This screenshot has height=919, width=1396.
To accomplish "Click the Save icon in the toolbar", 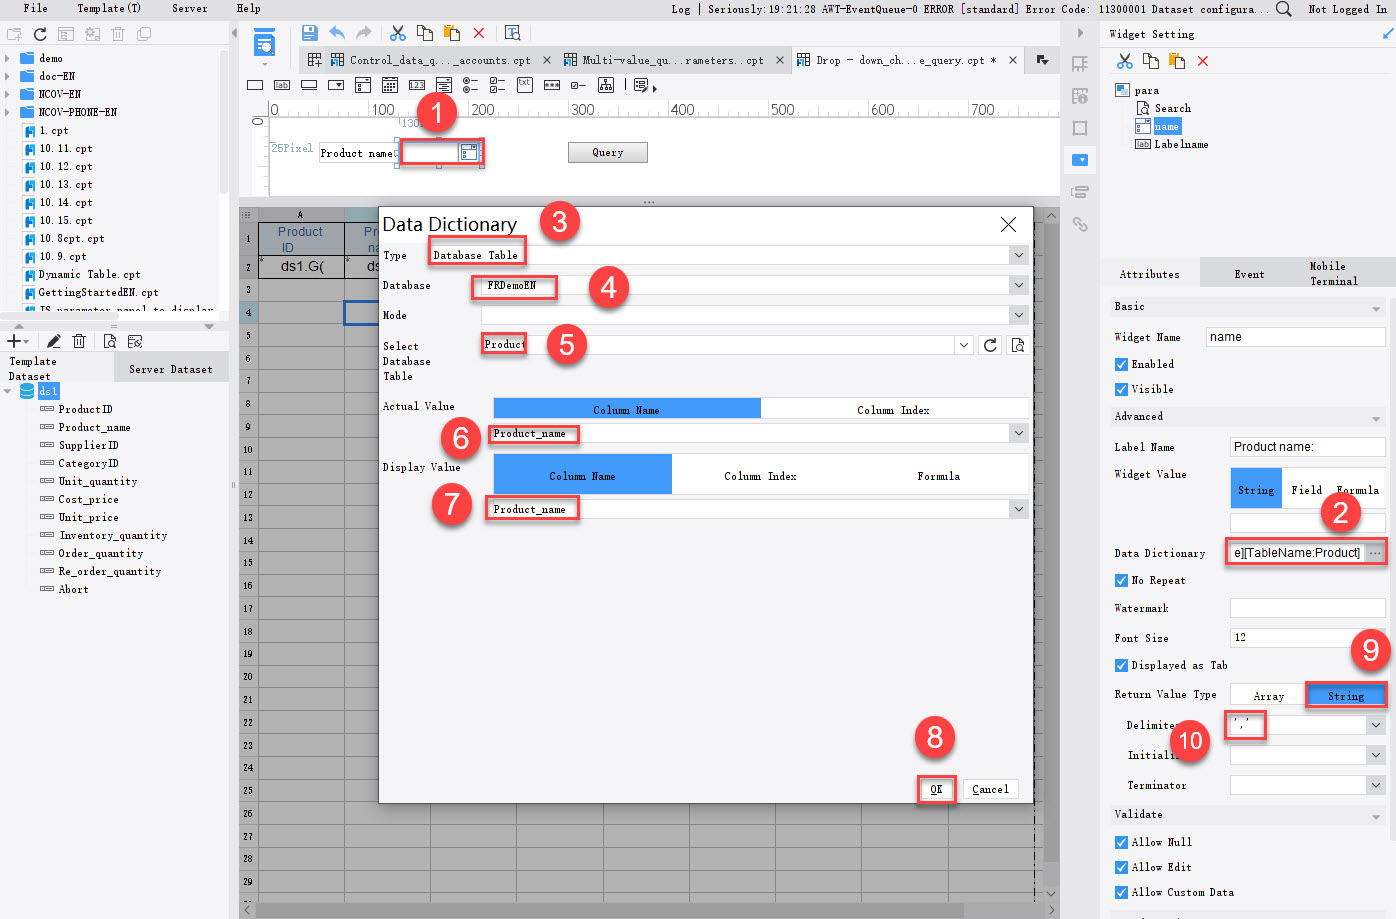I will (x=309, y=33).
